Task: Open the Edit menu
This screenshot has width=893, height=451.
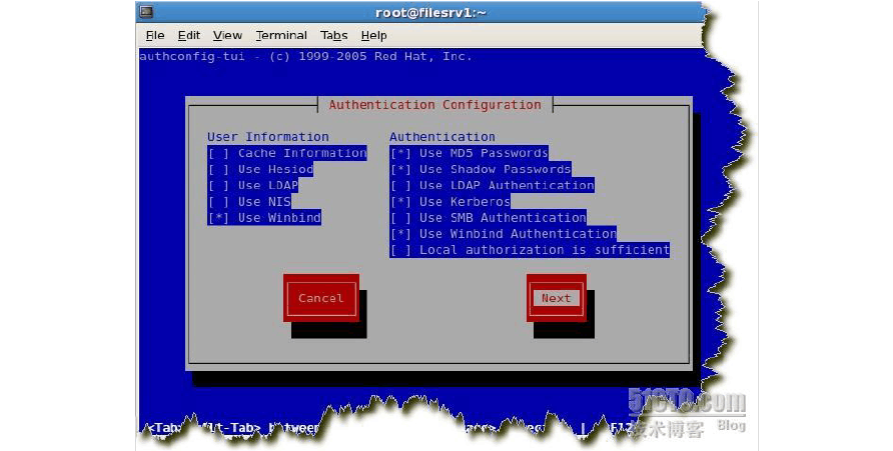Action: point(189,35)
